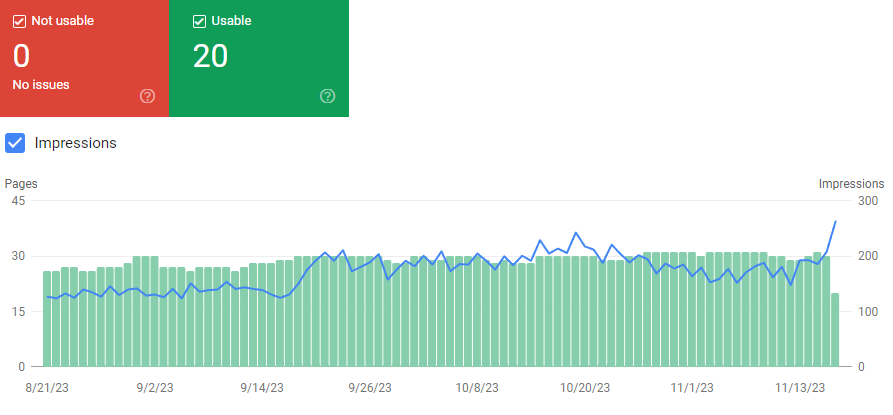Viewport: 893px width, 415px height.
Task: Click the 10/8/23 date label
Action: pos(477,388)
